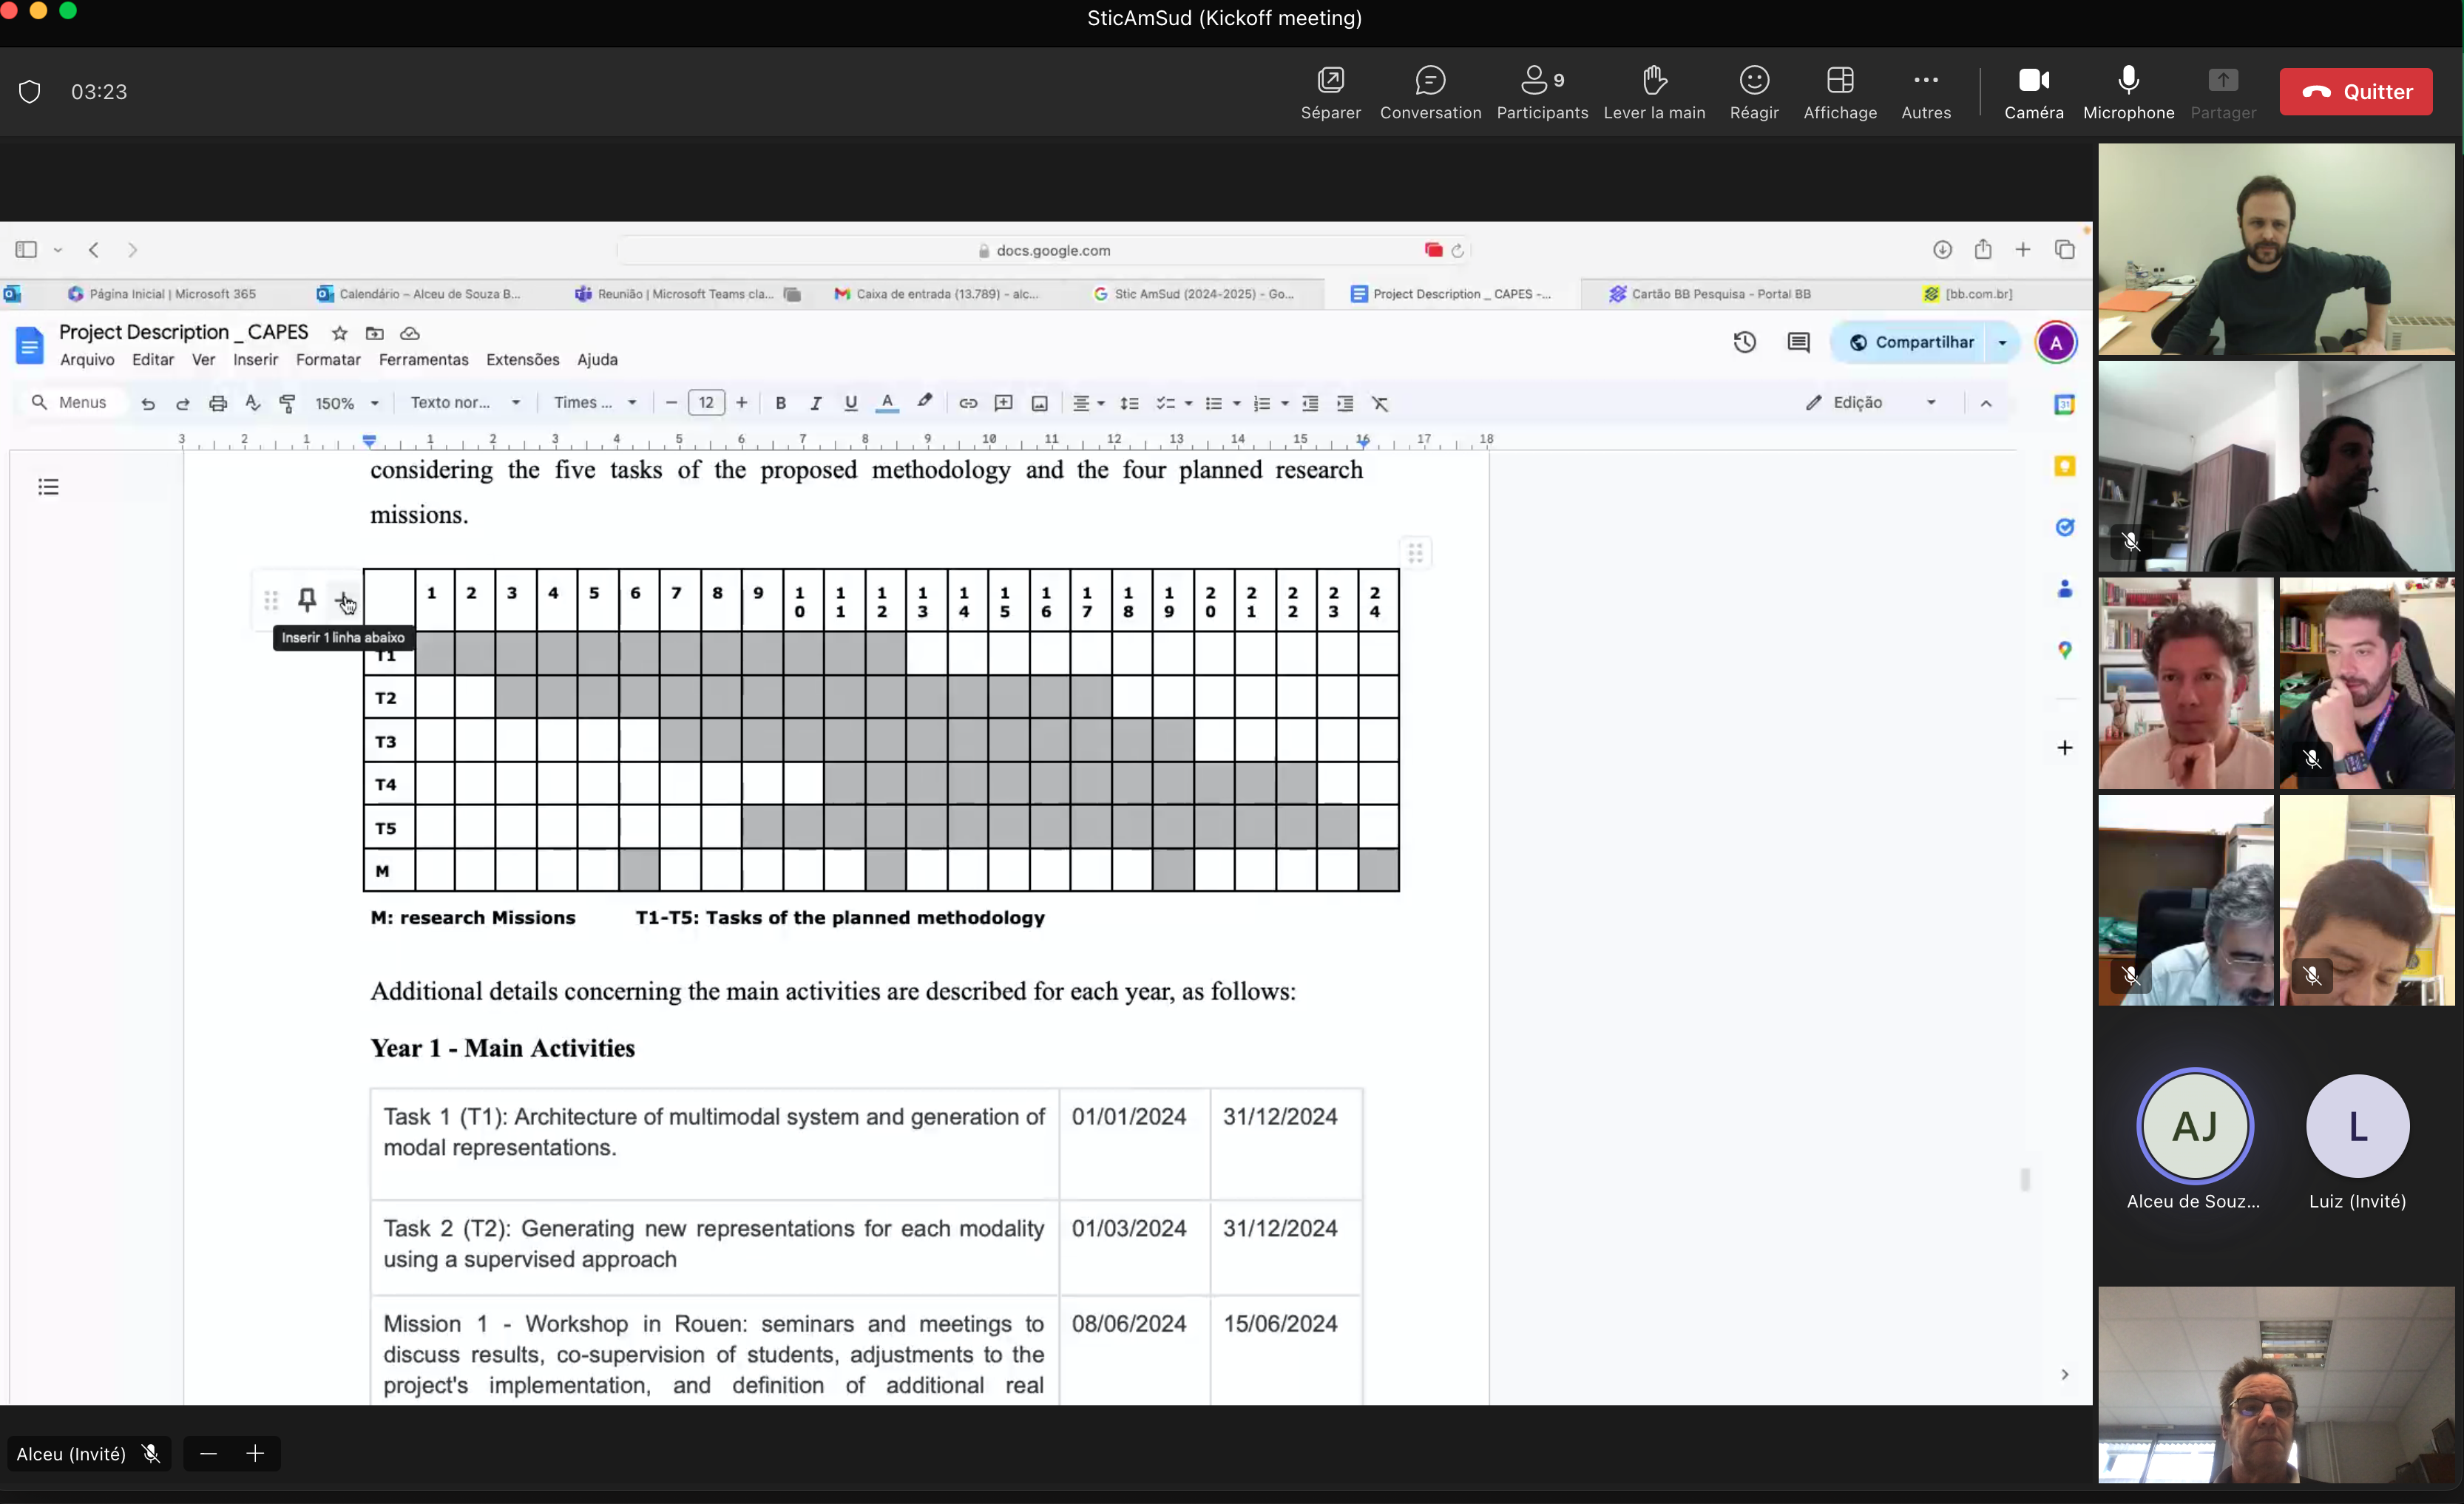
Task: Open the Conversation chat panel
Action: 1430,91
